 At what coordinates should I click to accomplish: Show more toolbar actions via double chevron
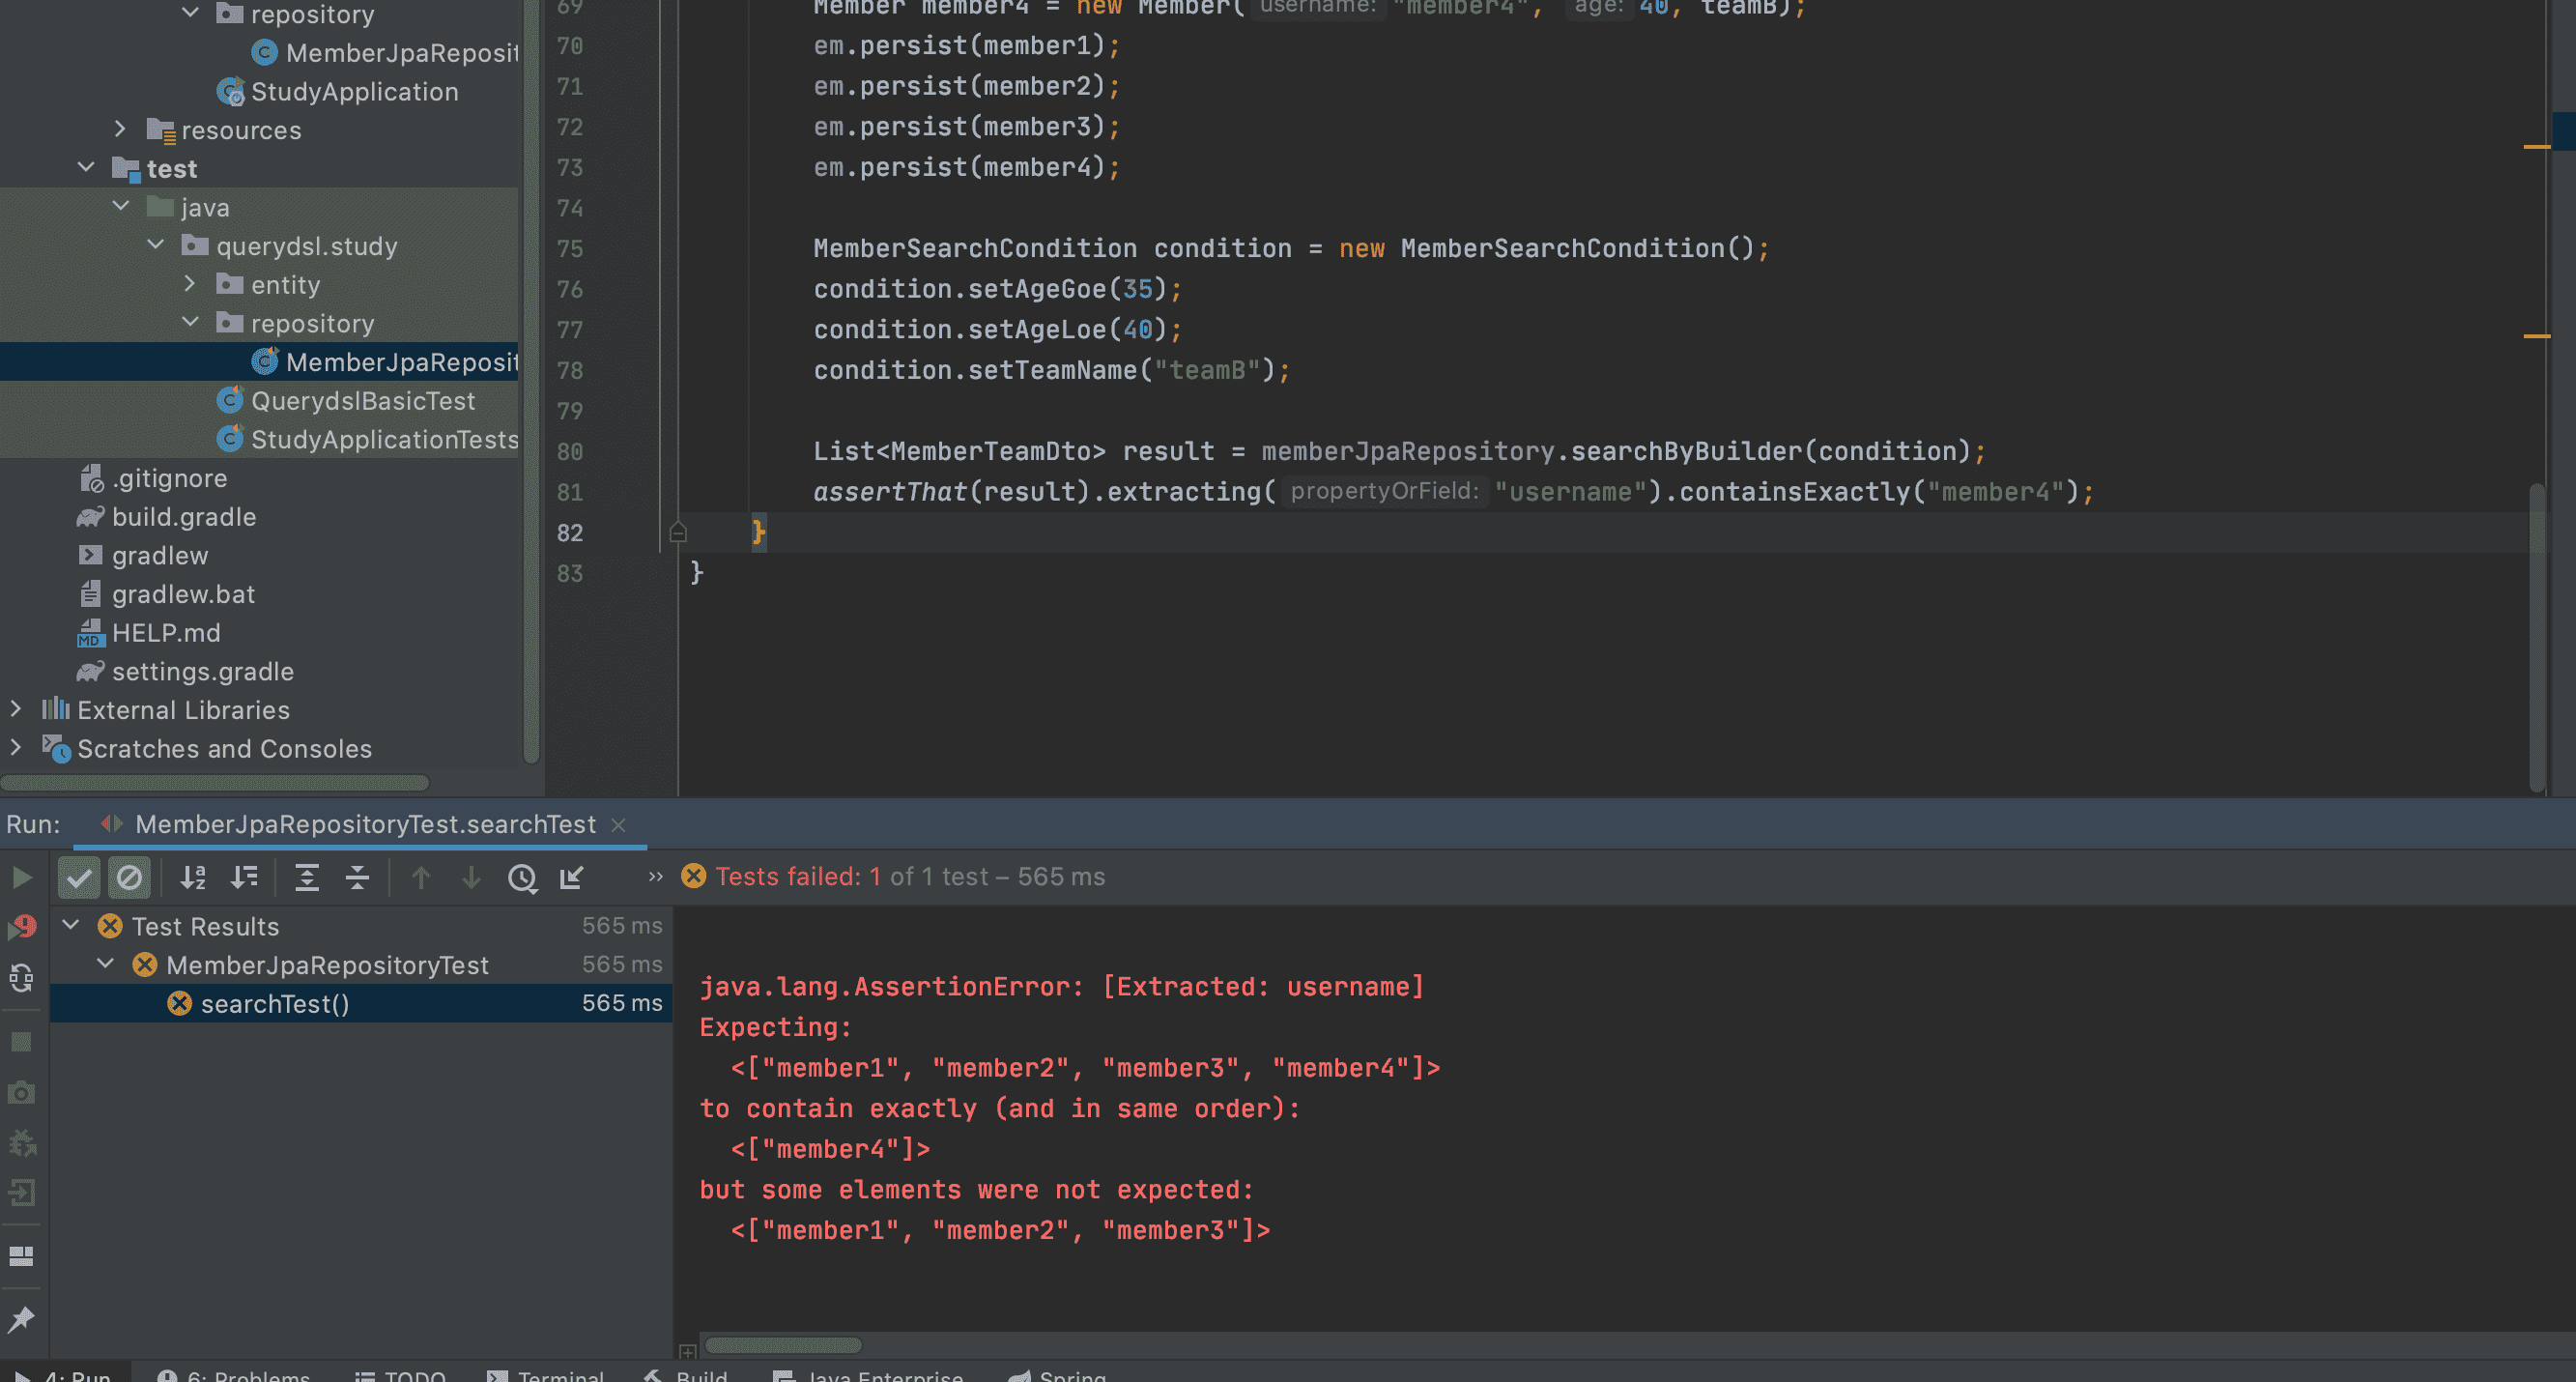655,877
